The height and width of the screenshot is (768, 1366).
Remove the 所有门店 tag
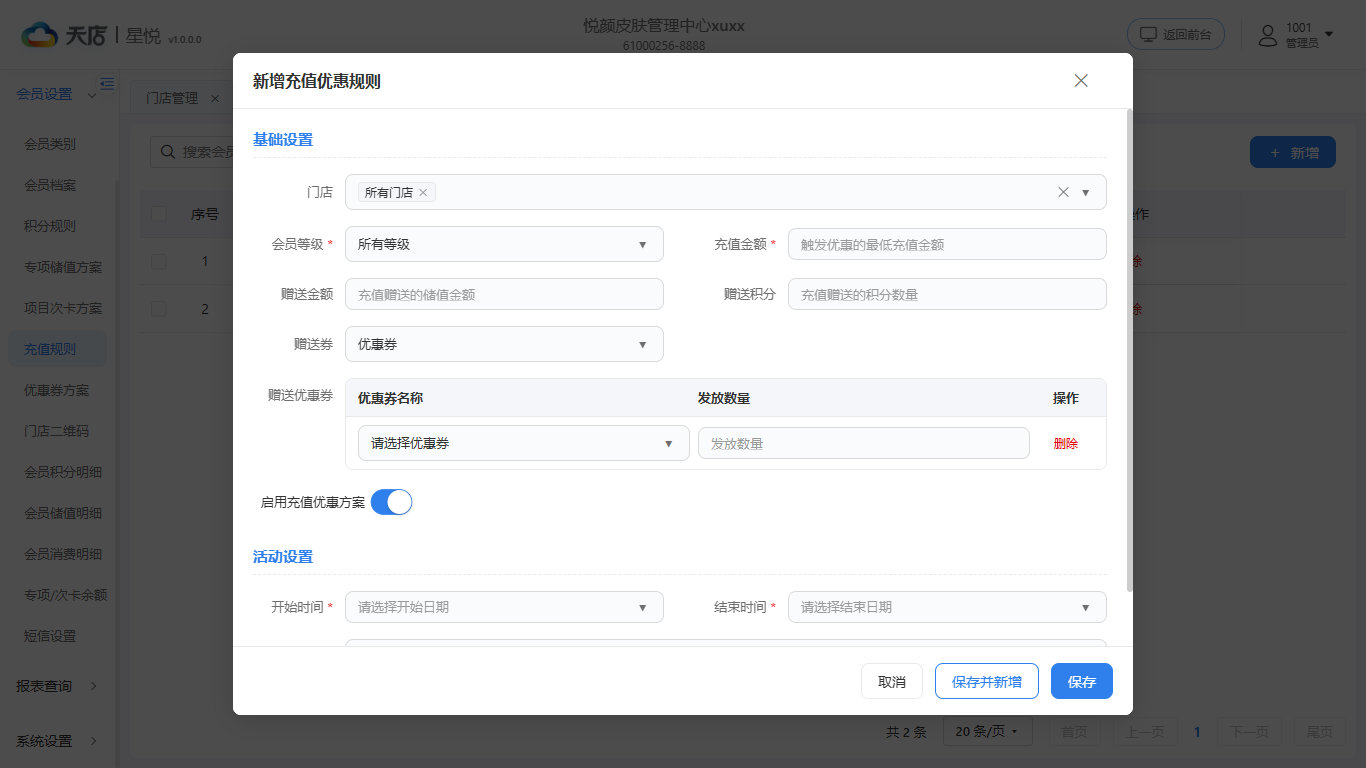[423, 192]
